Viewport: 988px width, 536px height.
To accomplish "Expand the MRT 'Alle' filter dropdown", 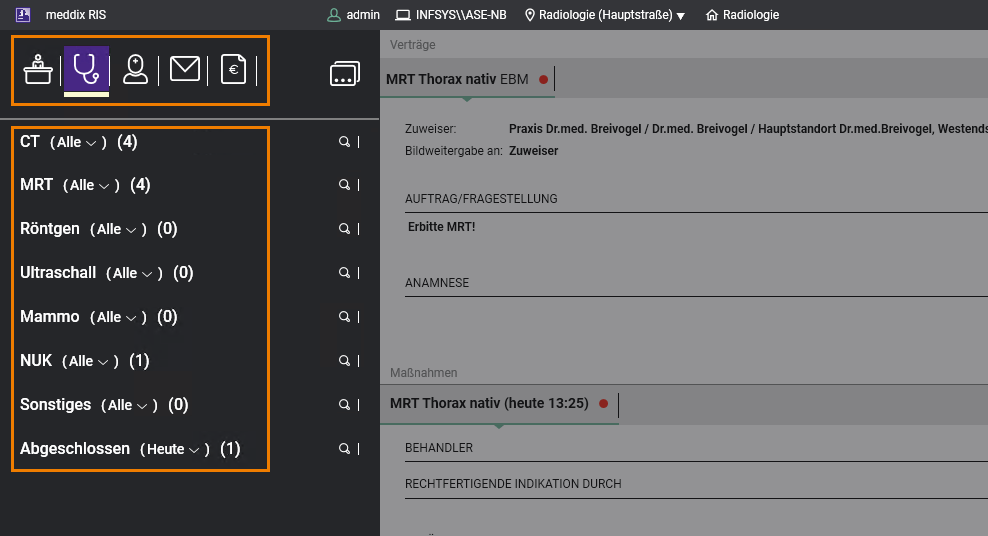I will [91, 186].
